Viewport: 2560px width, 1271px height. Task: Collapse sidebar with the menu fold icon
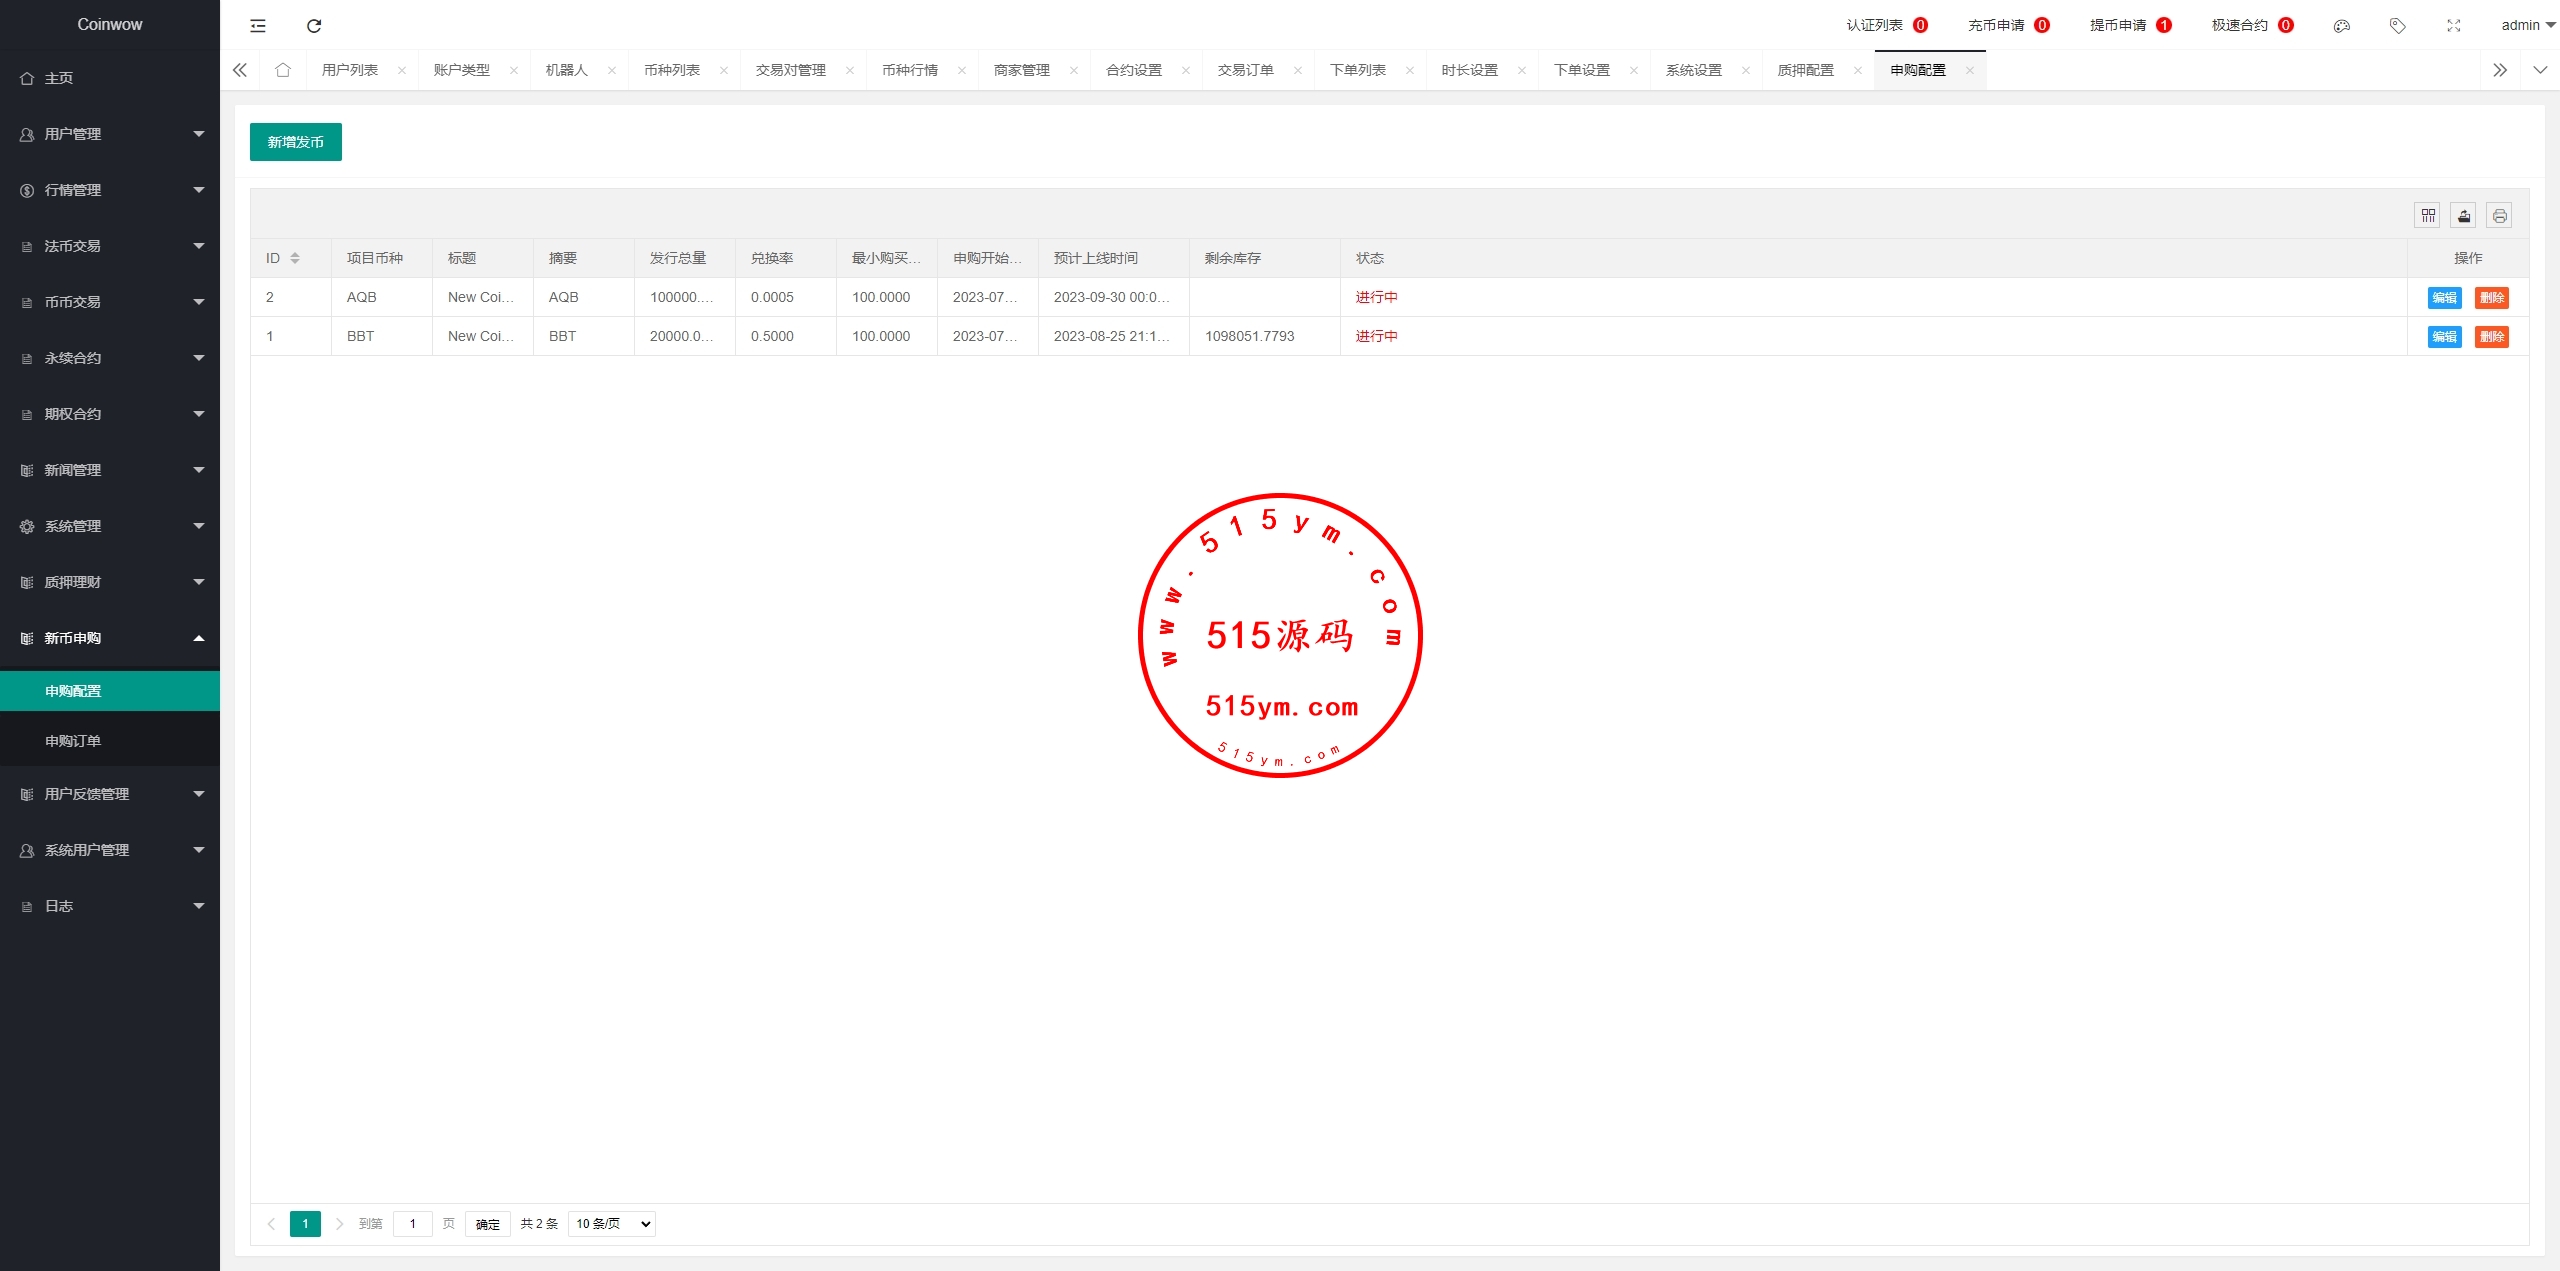point(258,25)
